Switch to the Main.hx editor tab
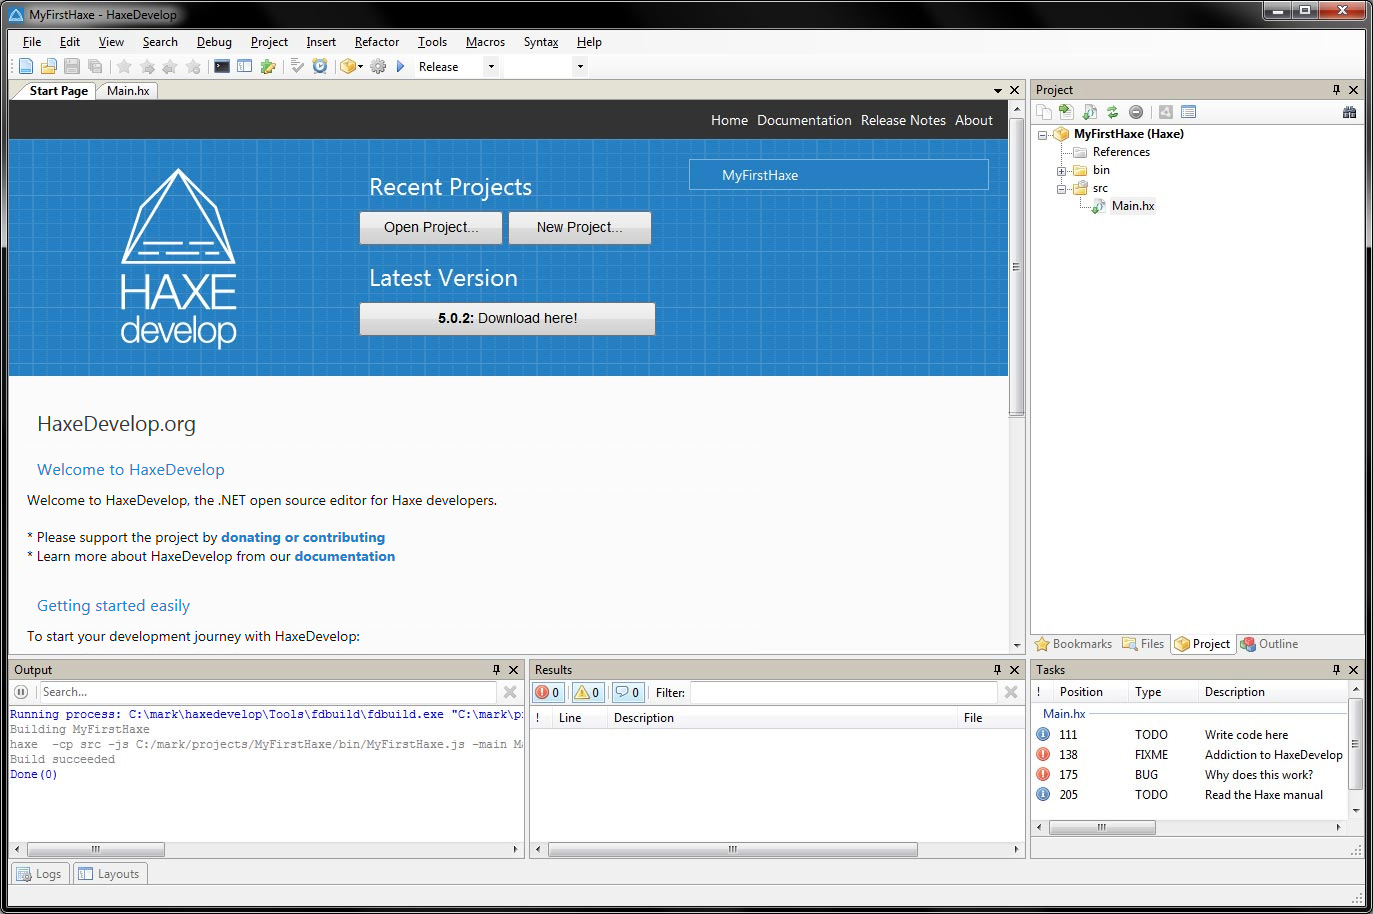 point(128,91)
